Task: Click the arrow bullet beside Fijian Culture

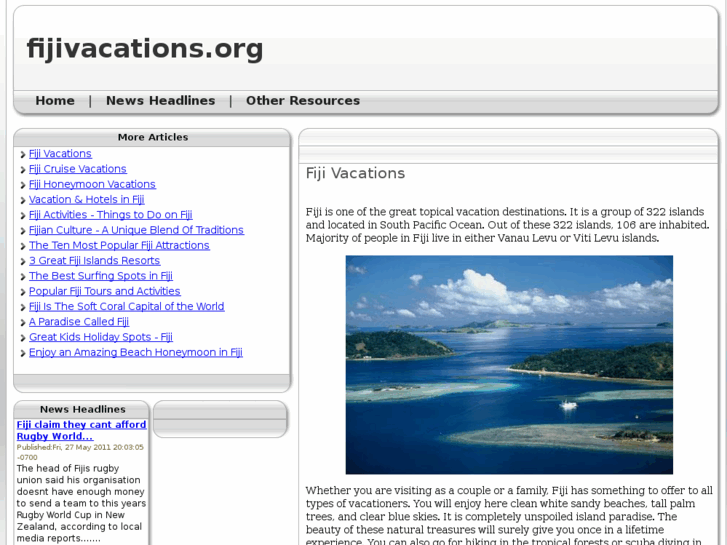Action: pyautogui.click(x=23, y=231)
